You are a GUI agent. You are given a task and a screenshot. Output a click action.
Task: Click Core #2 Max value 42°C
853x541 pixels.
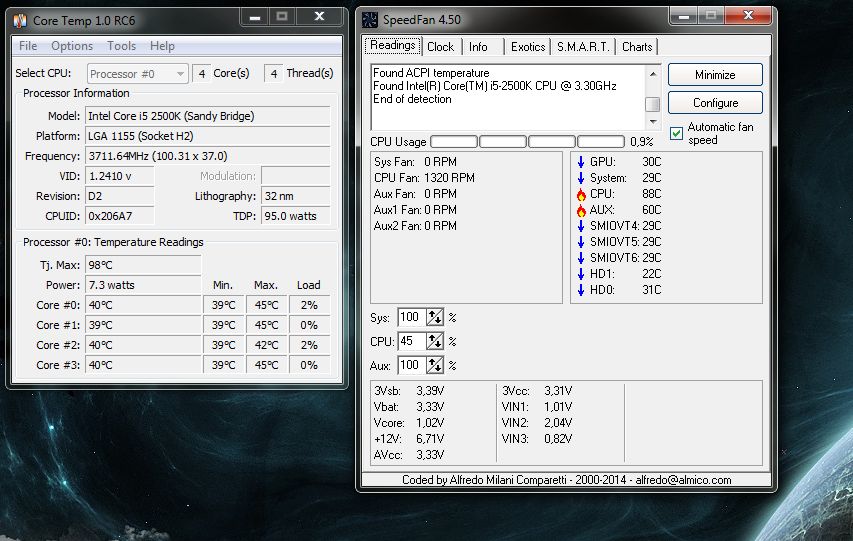[267, 345]
